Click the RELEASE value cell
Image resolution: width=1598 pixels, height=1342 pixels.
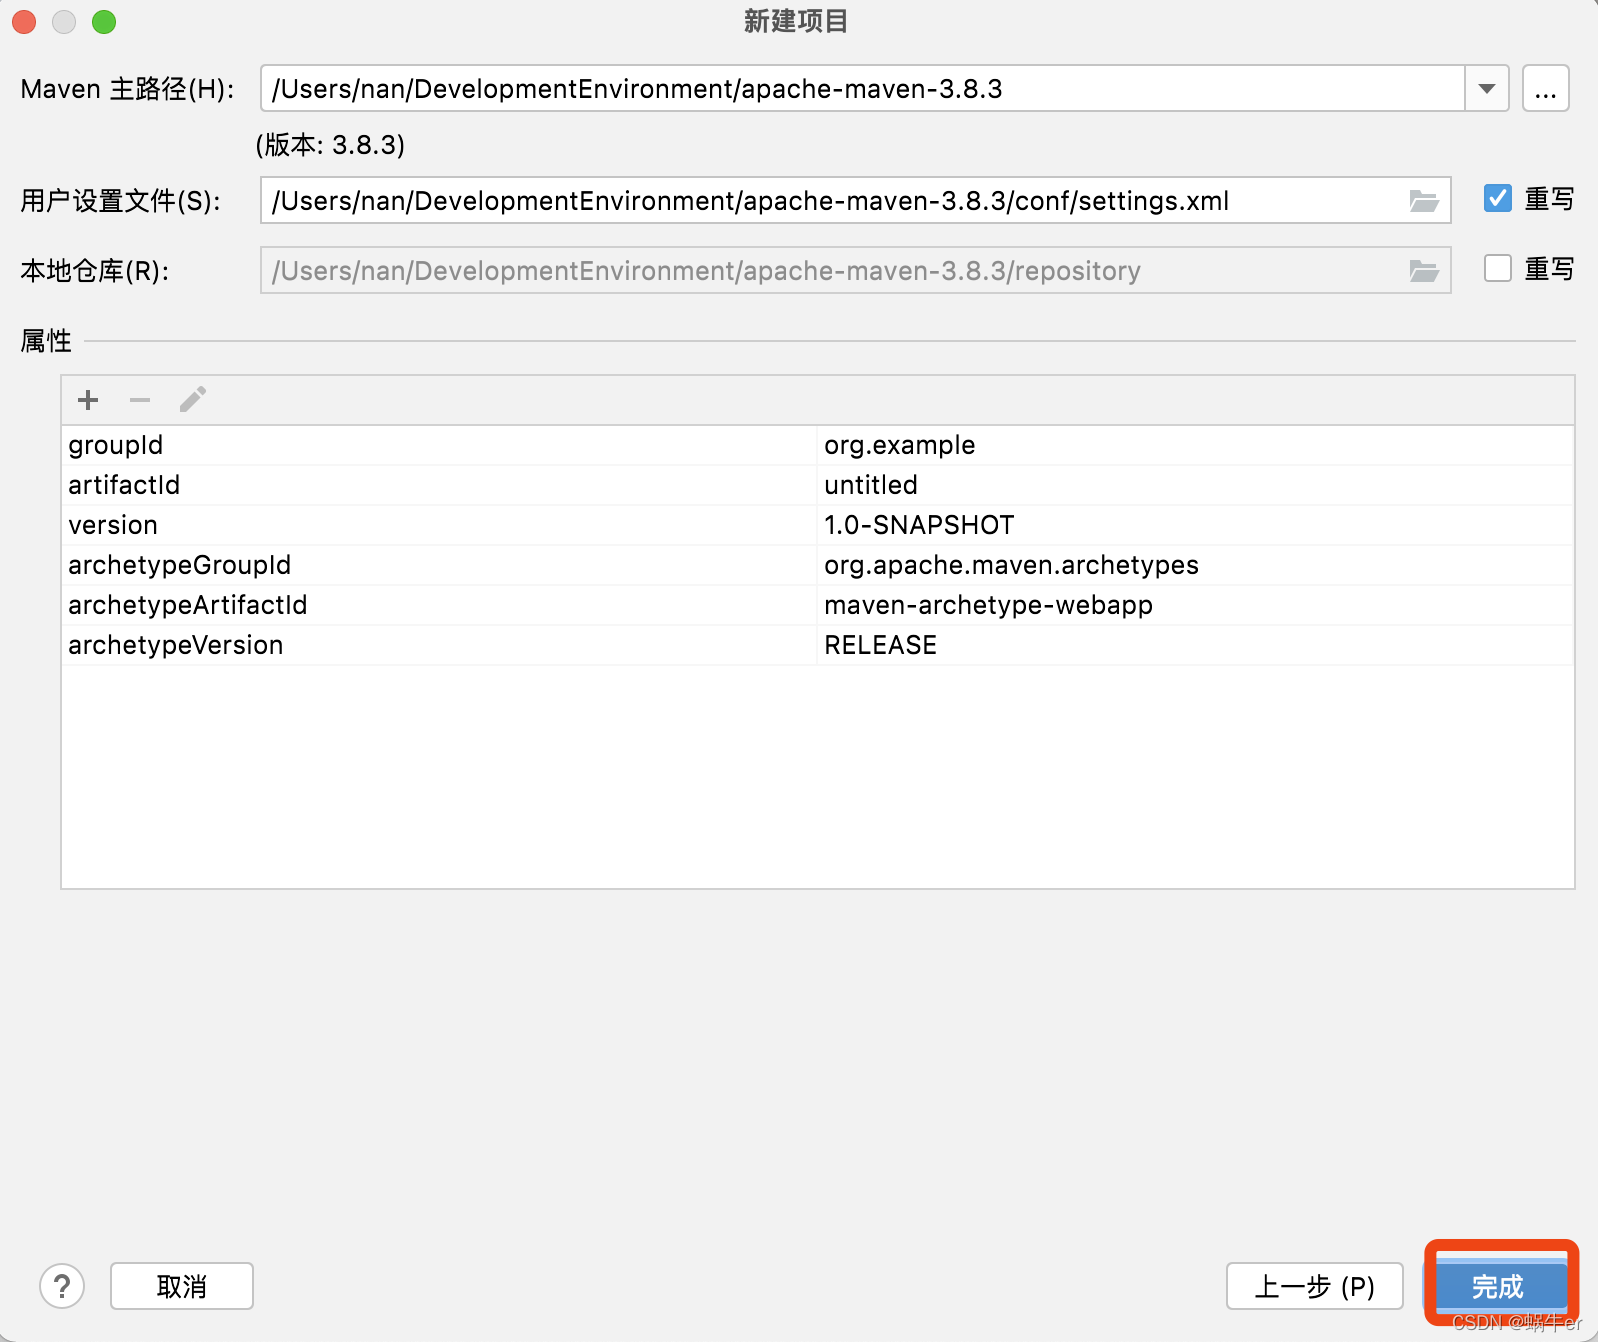pyautogui.click(x=1195, y=645)
